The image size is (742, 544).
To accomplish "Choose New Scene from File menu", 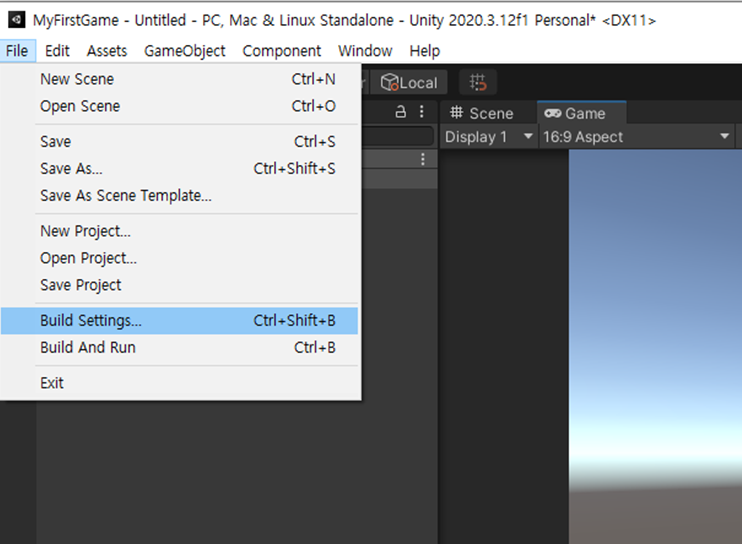I will point(179,79).
